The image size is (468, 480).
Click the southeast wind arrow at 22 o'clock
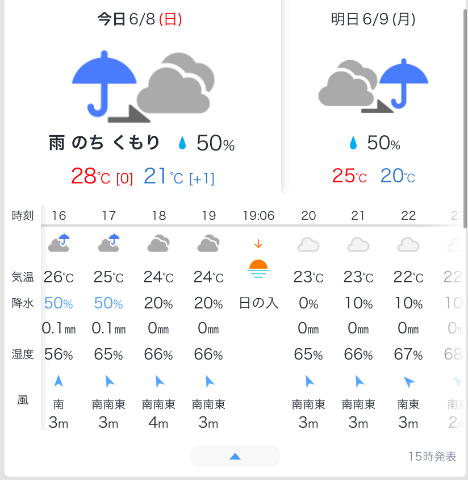[x=409, y=381]
